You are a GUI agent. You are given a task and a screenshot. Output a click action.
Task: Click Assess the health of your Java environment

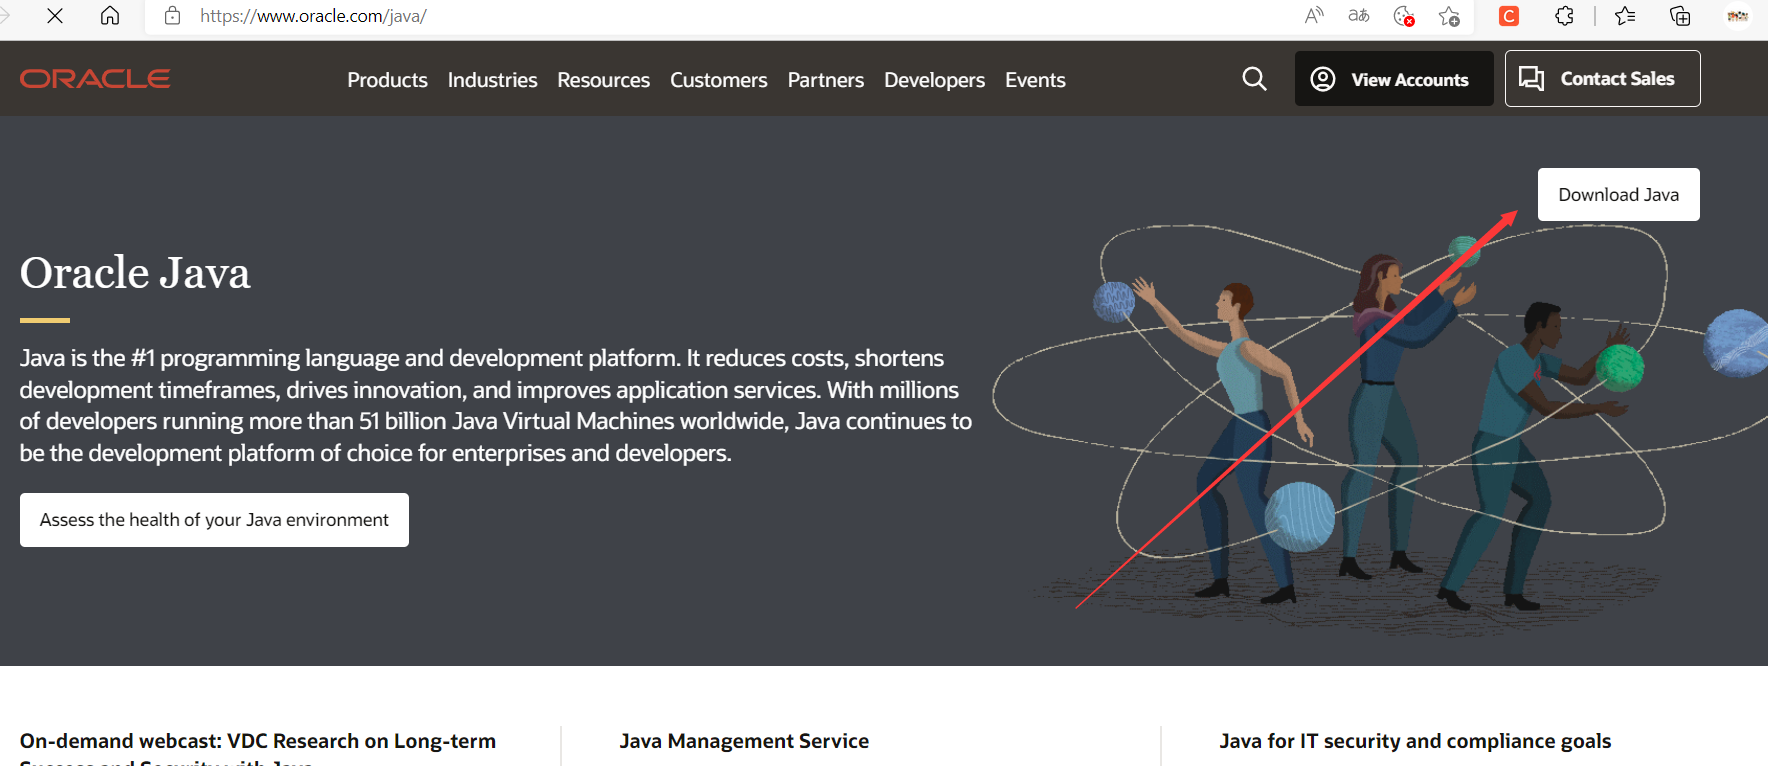click(214, 520)
